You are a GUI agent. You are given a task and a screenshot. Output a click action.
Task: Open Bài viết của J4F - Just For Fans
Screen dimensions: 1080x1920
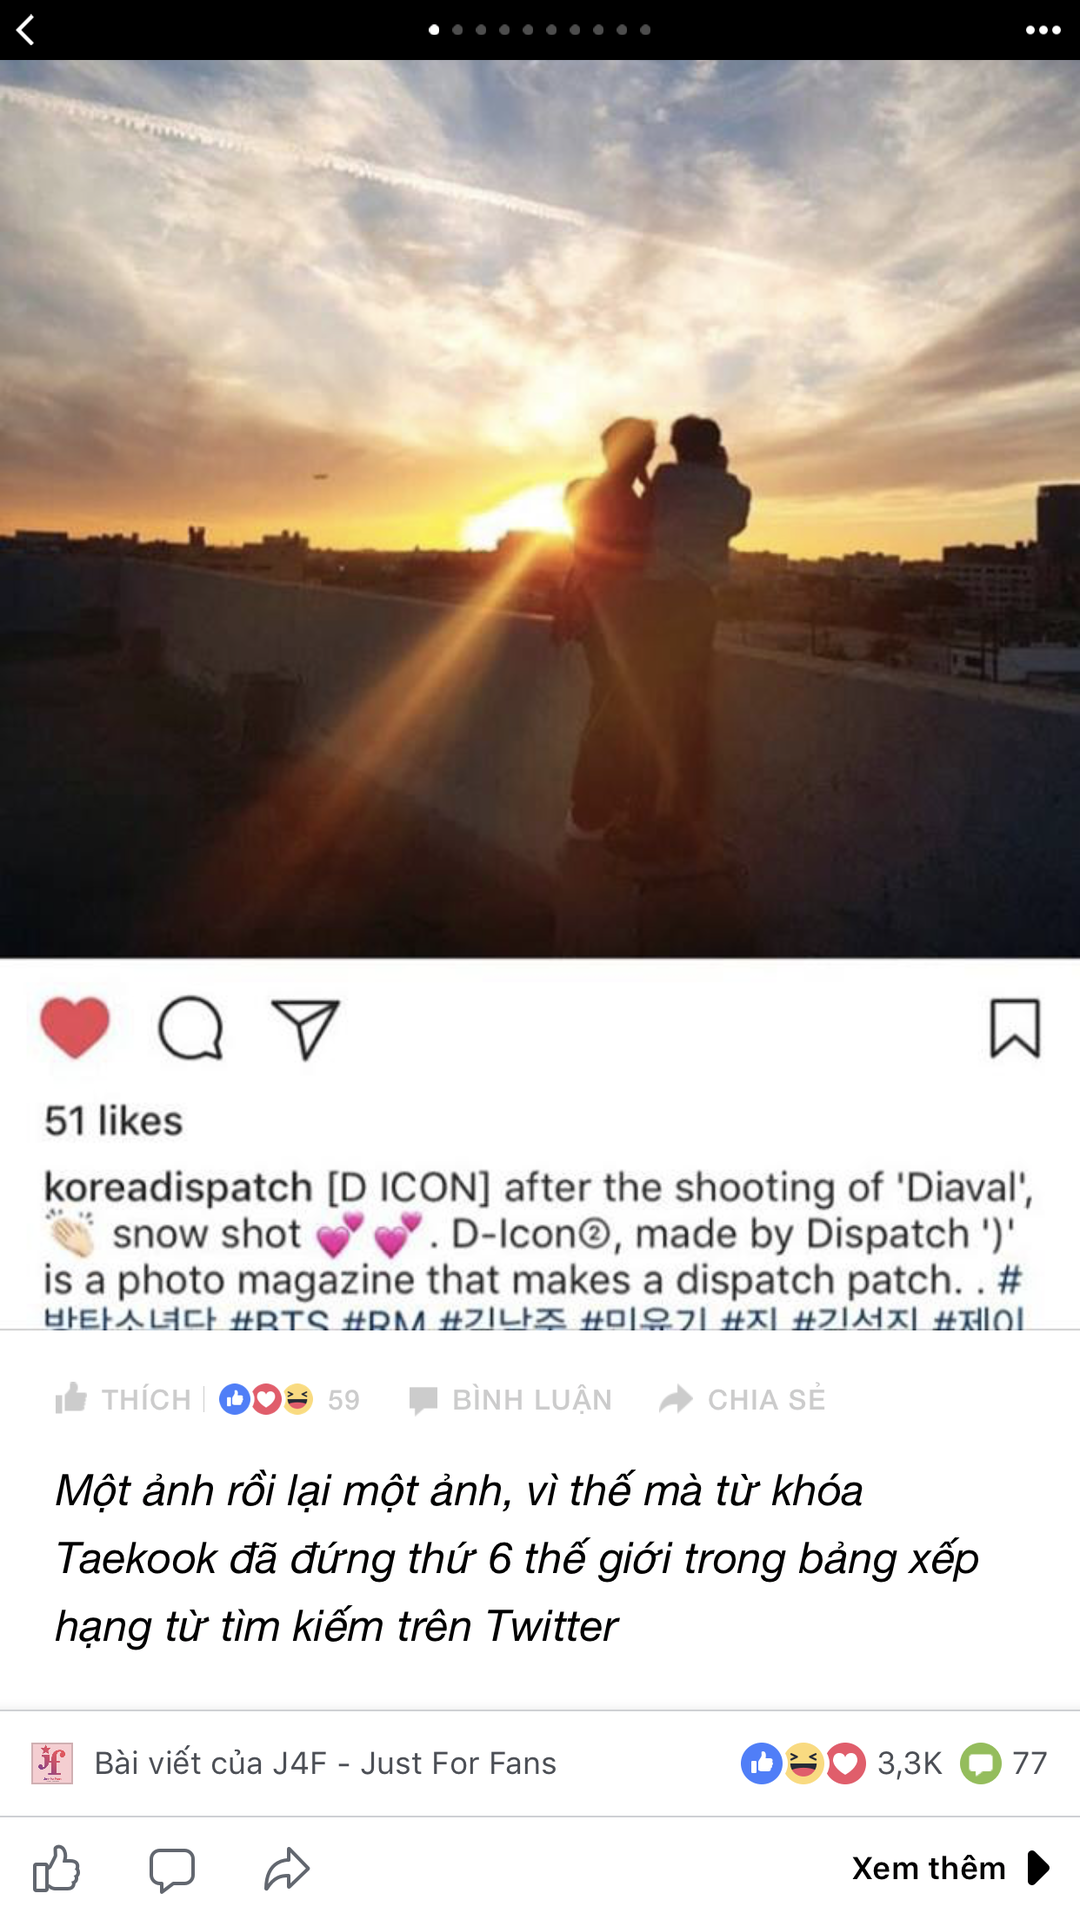tap(325, 1763)
